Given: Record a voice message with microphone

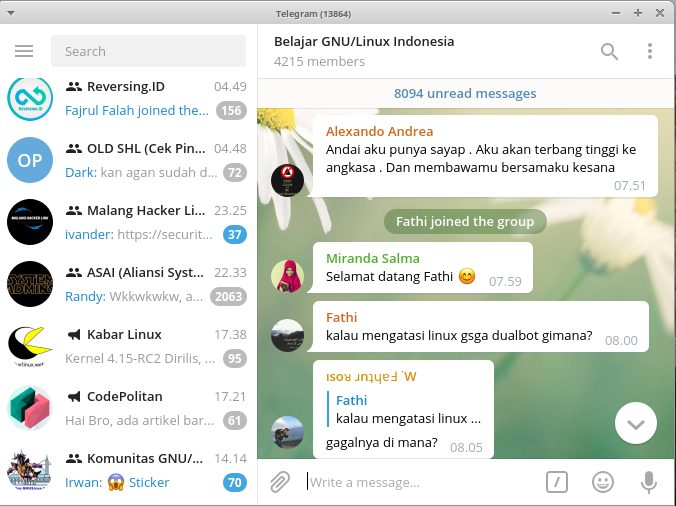Looking at the screenshot, I should point(649,481).
